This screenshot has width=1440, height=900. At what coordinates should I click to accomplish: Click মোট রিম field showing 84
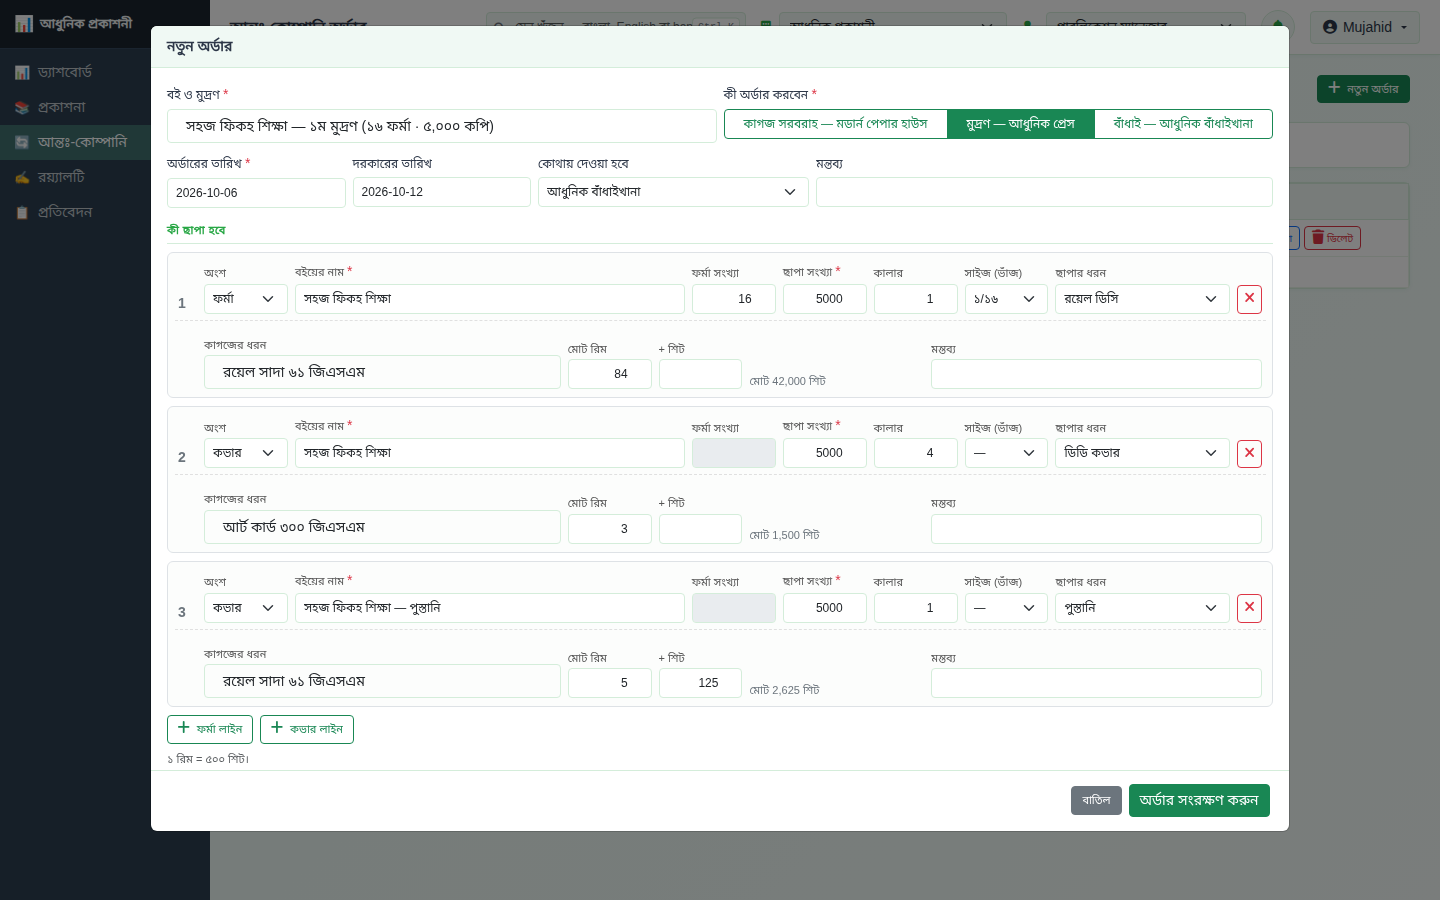pos(610,374)
